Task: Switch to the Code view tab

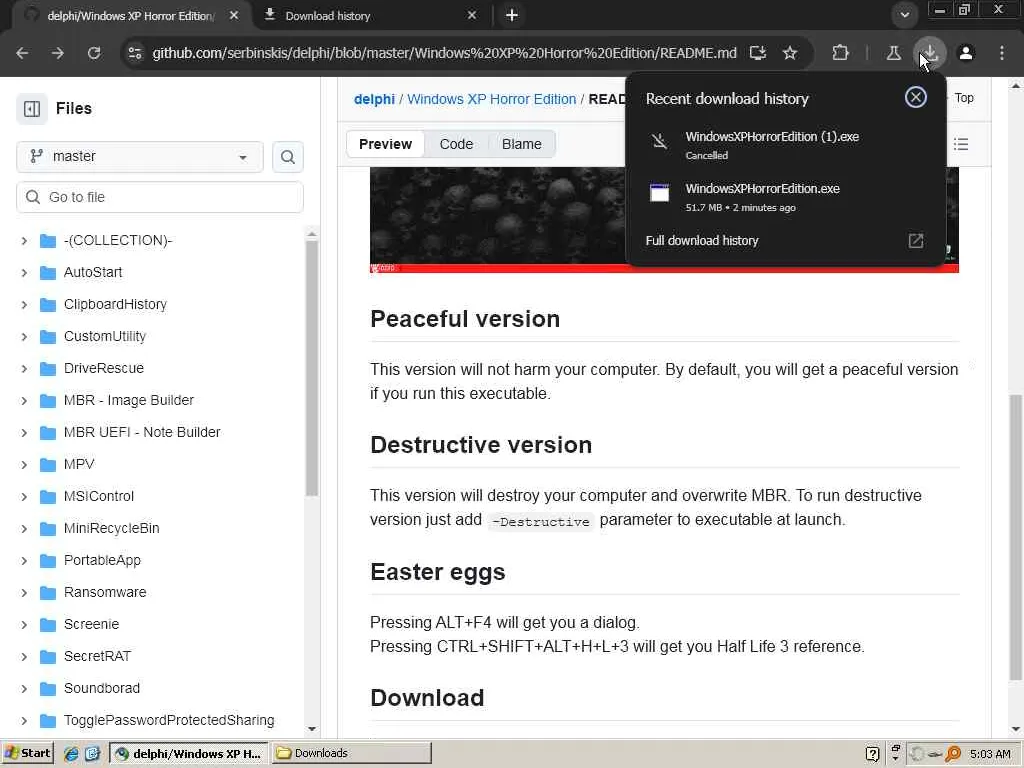Action: (x=456, y=144)
